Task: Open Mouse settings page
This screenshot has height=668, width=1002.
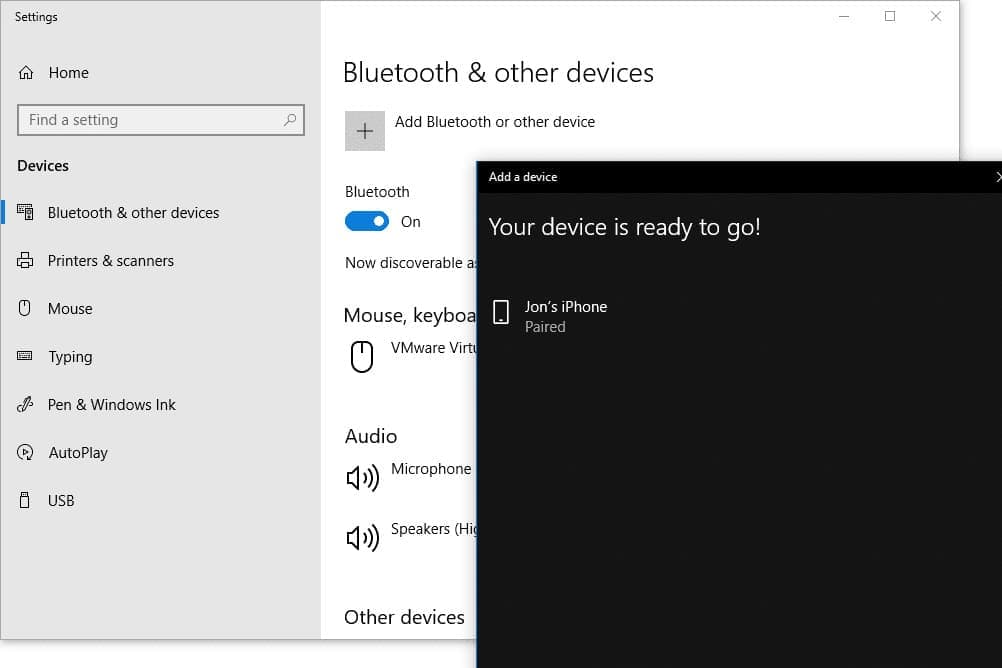Action: tap(161, 309)
